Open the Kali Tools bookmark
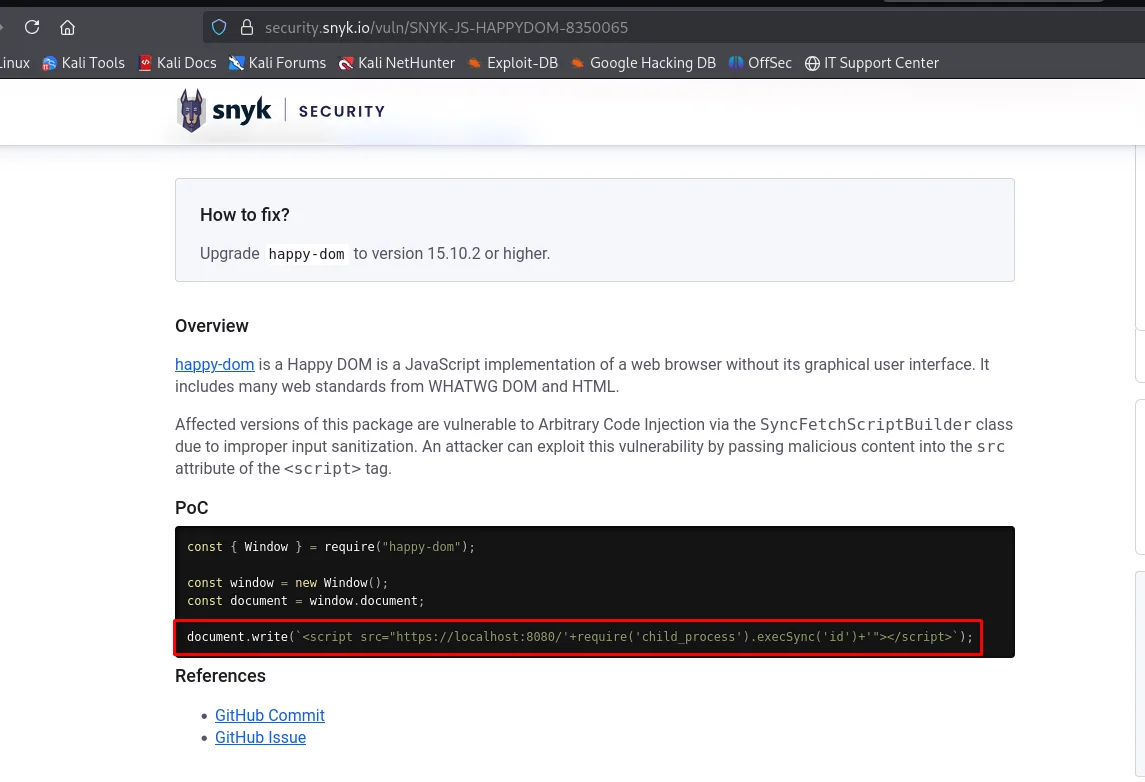 (83, 63)
